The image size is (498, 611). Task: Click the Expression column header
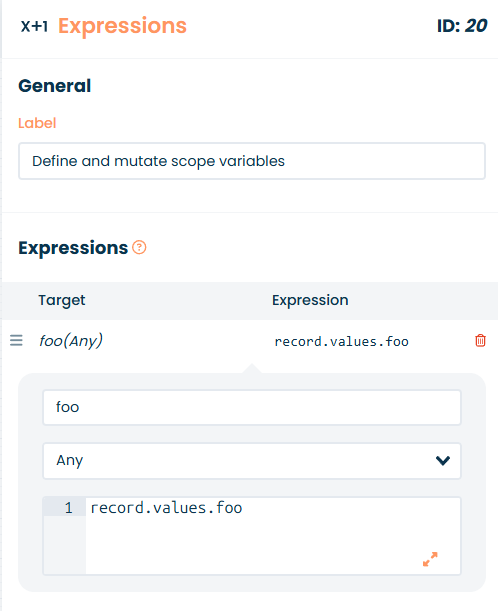[x=310, y=300]
